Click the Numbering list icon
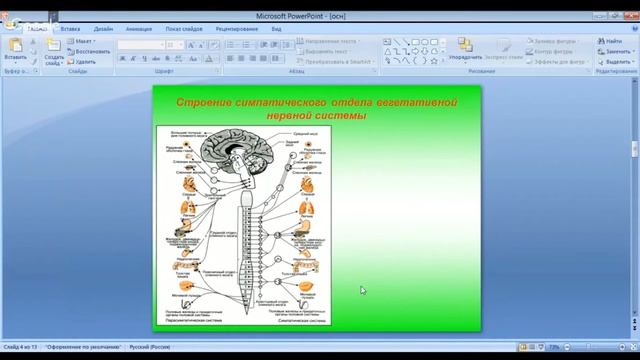The width and height of the screenshot is (640, 360). pos(247,45)
